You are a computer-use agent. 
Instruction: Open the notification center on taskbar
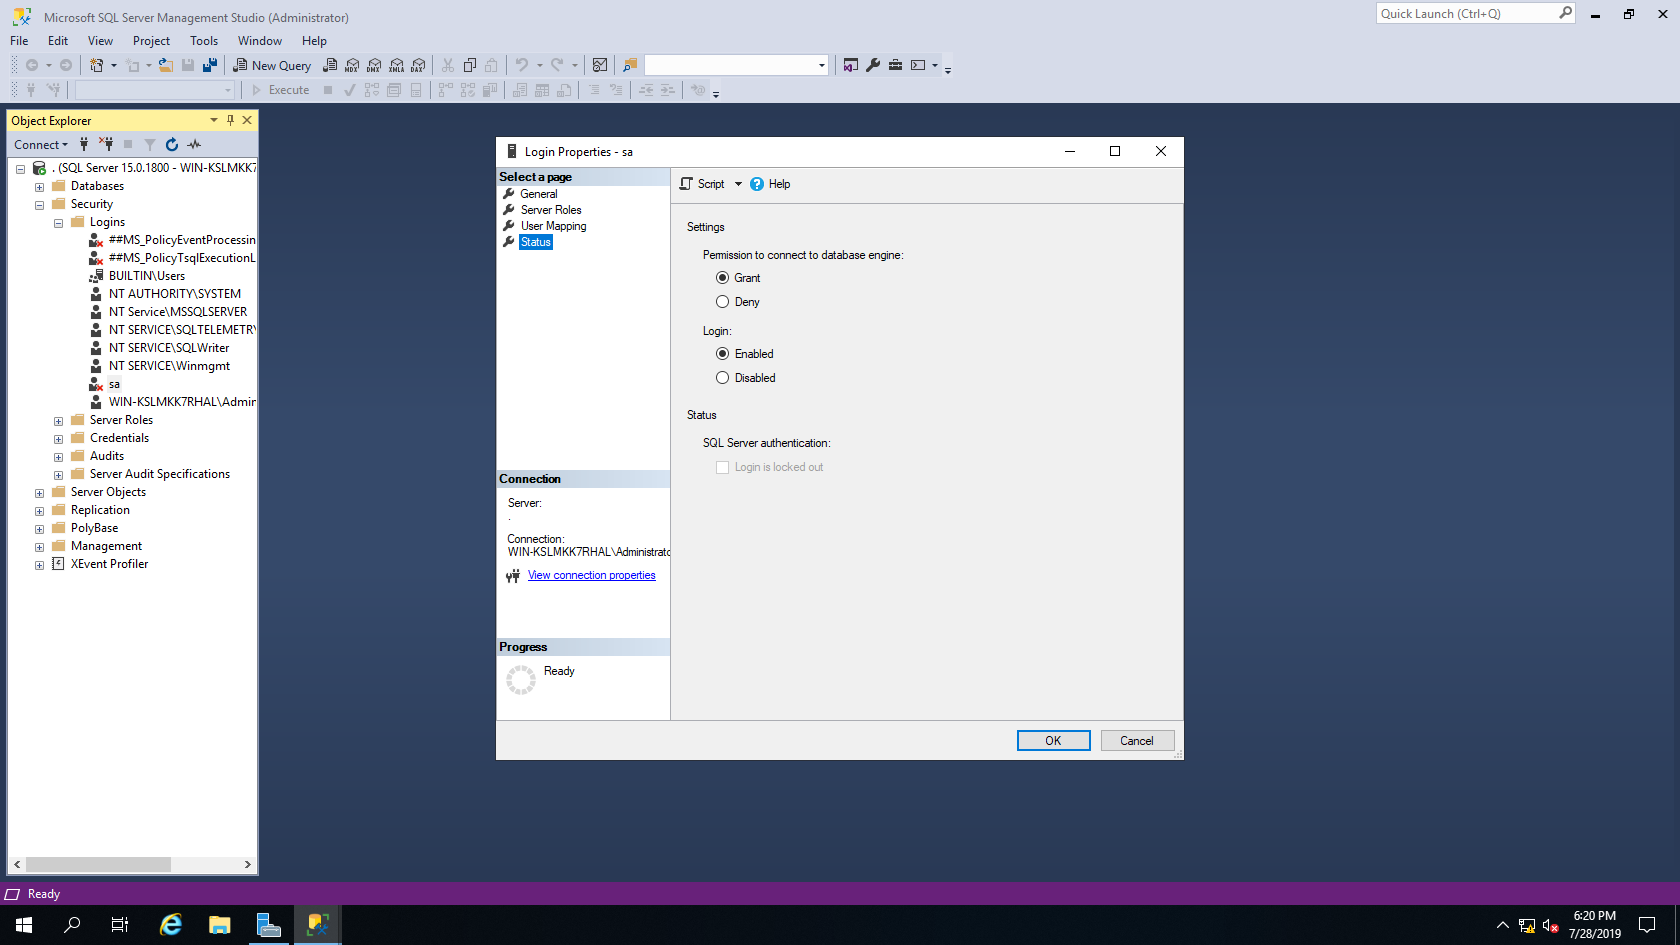[x=1647, y=925]
